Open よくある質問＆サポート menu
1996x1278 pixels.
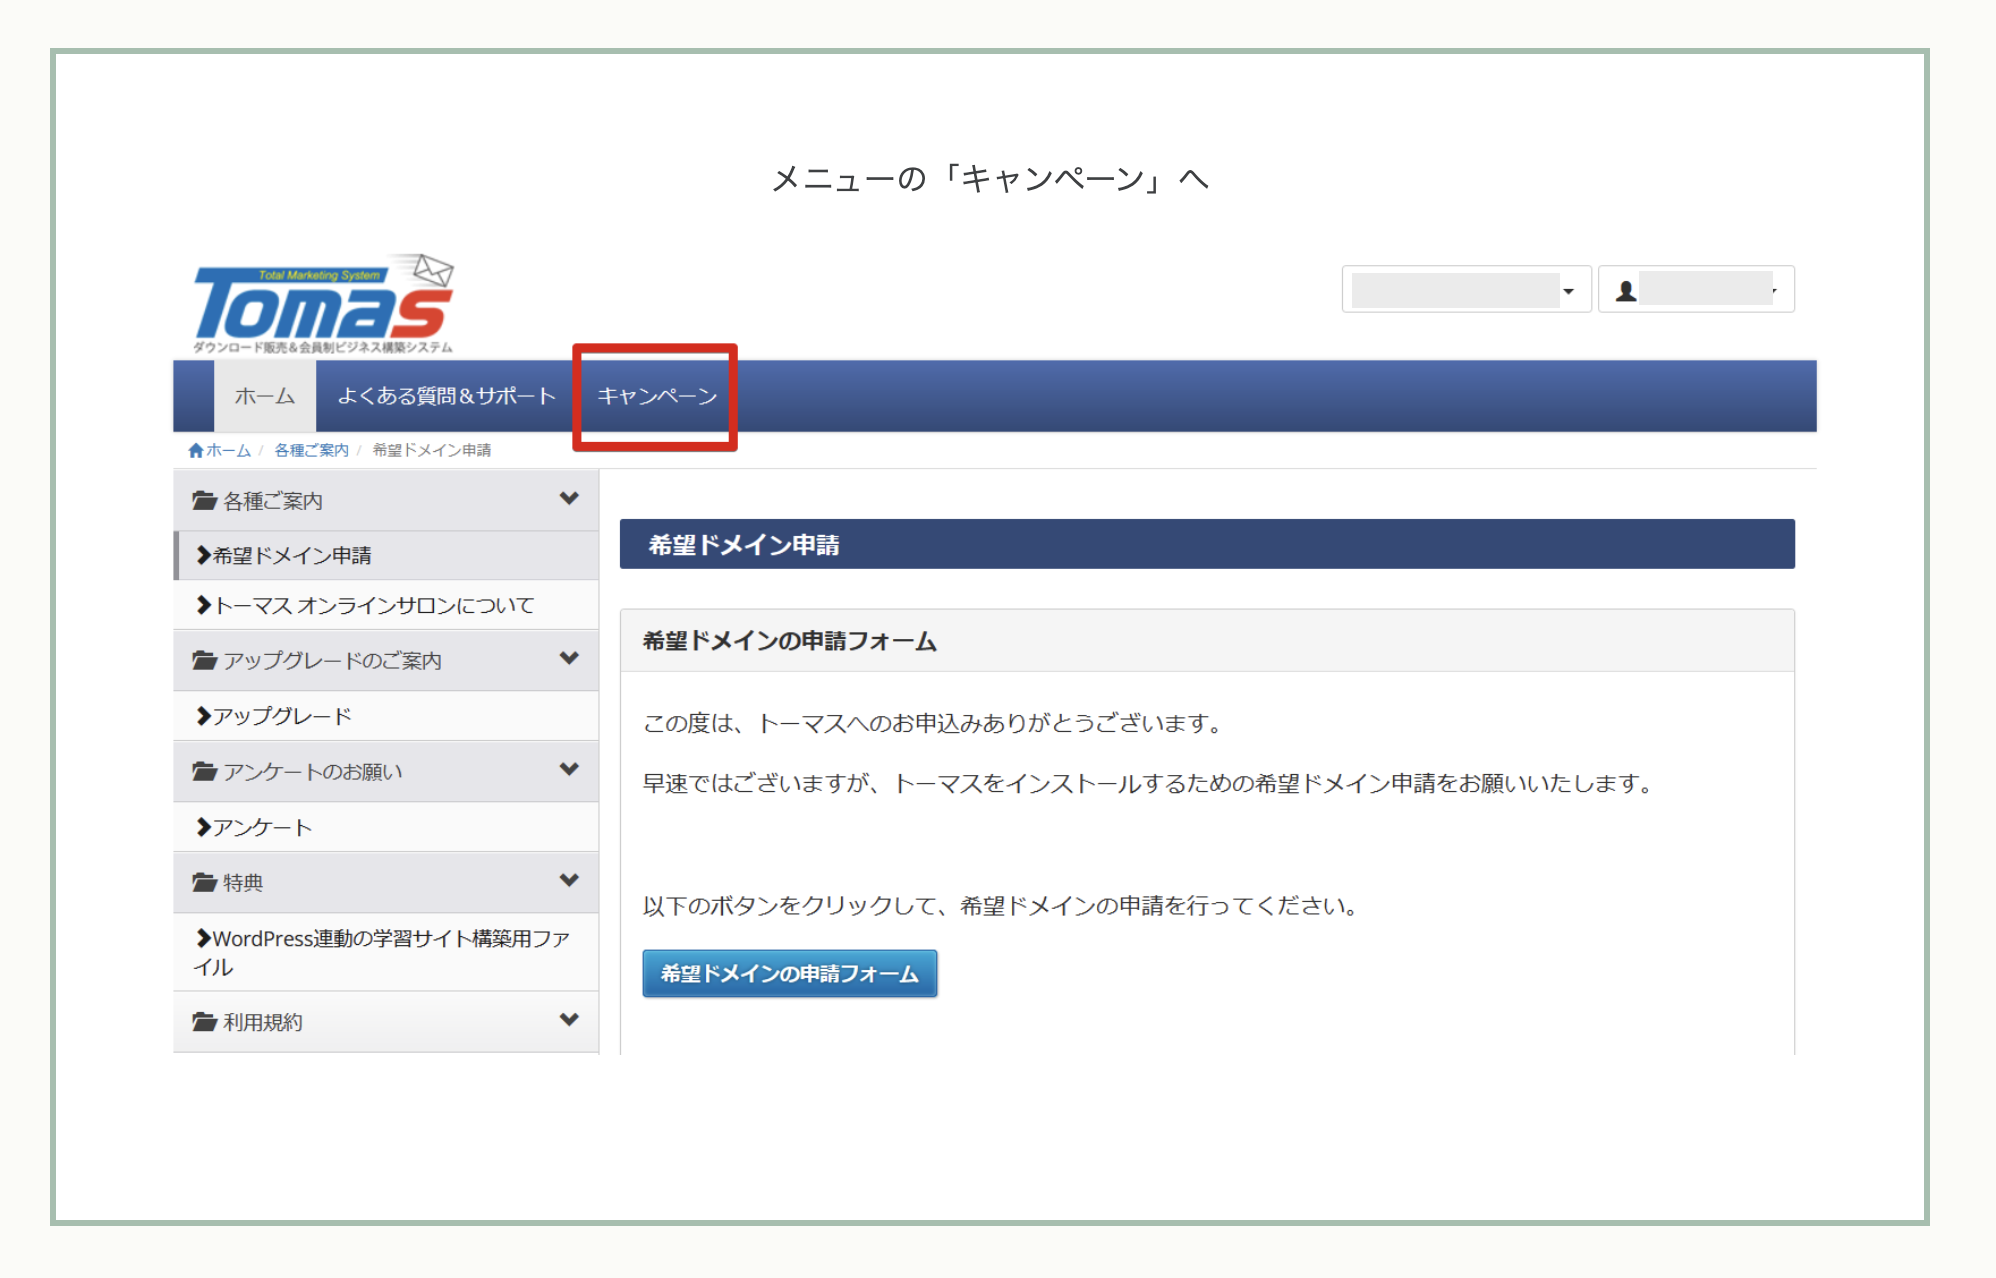tap(446, 397)
